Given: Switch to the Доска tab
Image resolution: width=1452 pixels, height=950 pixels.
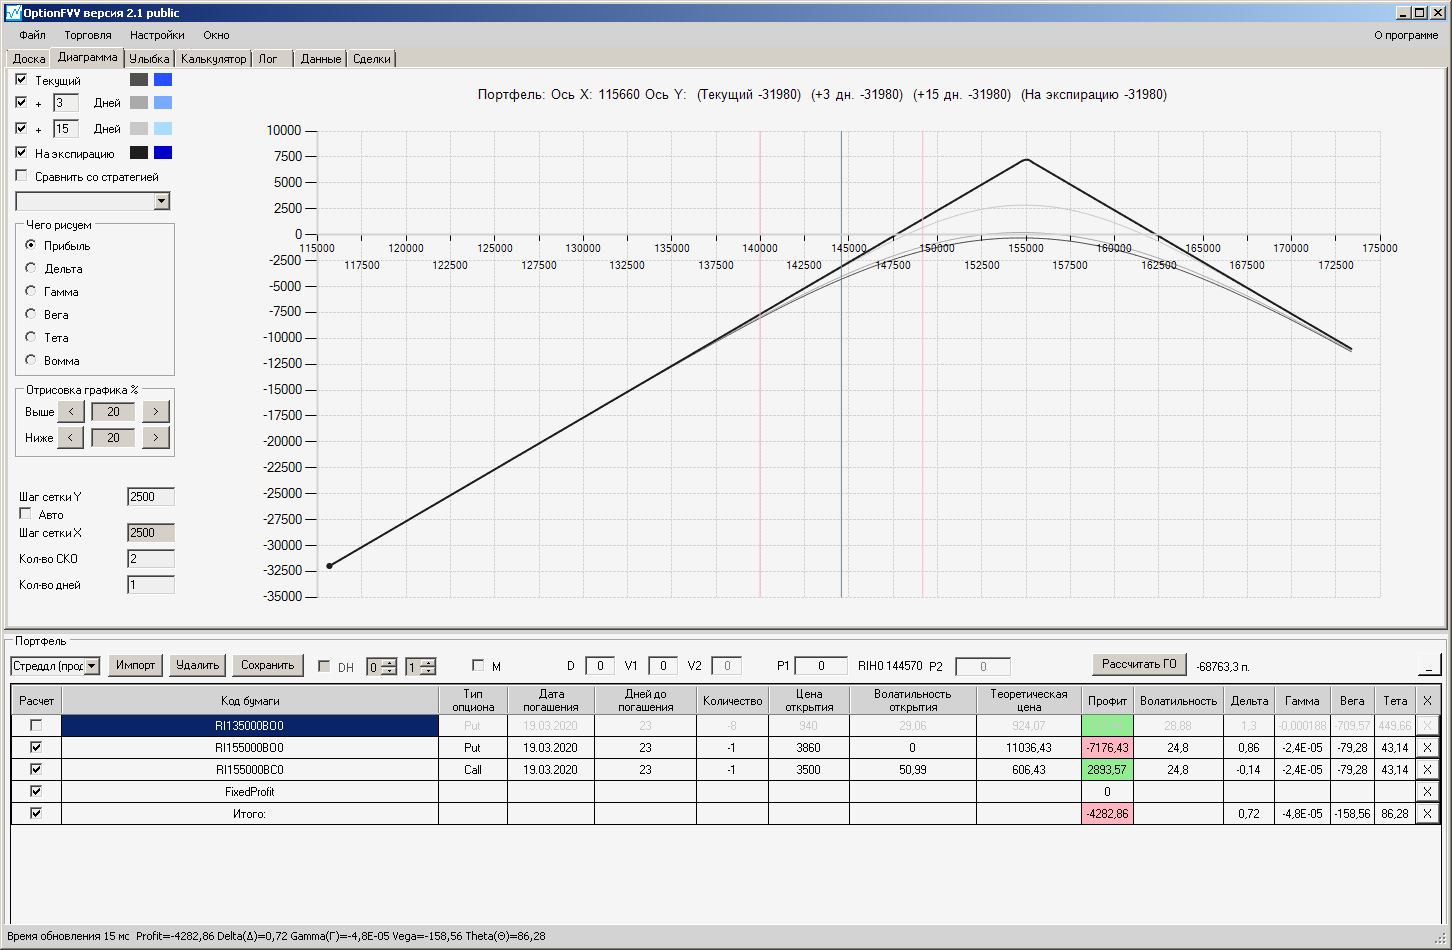Looking at the screenshot, I should pyautogui.click(x=29, y=59).
